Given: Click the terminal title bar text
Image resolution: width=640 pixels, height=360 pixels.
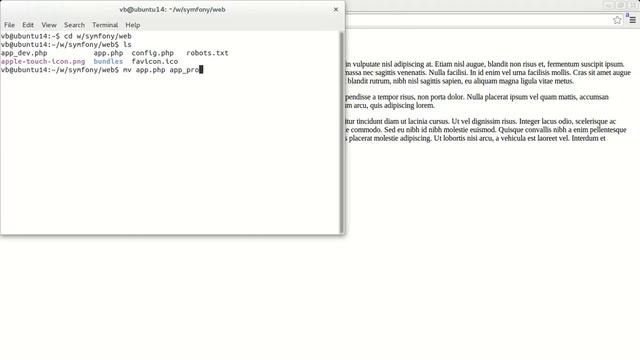Looking at the screenshot, I should pos(172,9).
